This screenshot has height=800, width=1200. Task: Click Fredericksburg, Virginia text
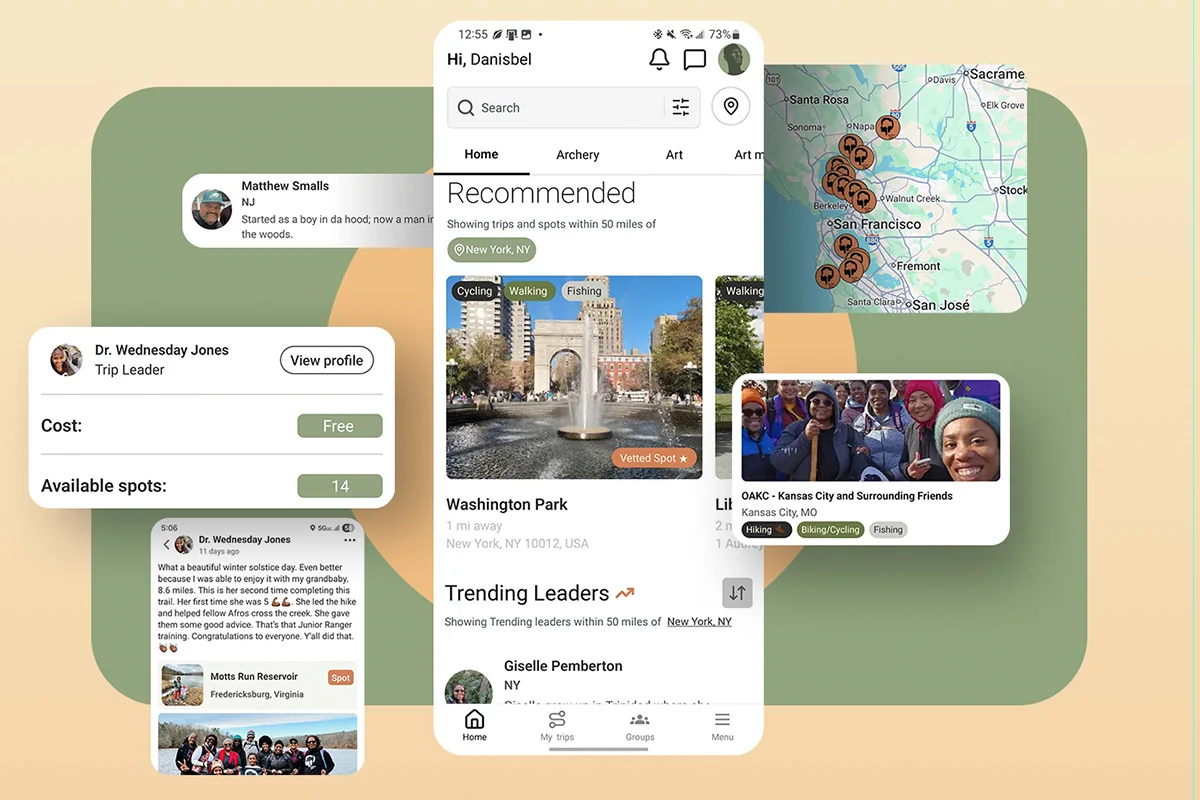tap(257, 695)
